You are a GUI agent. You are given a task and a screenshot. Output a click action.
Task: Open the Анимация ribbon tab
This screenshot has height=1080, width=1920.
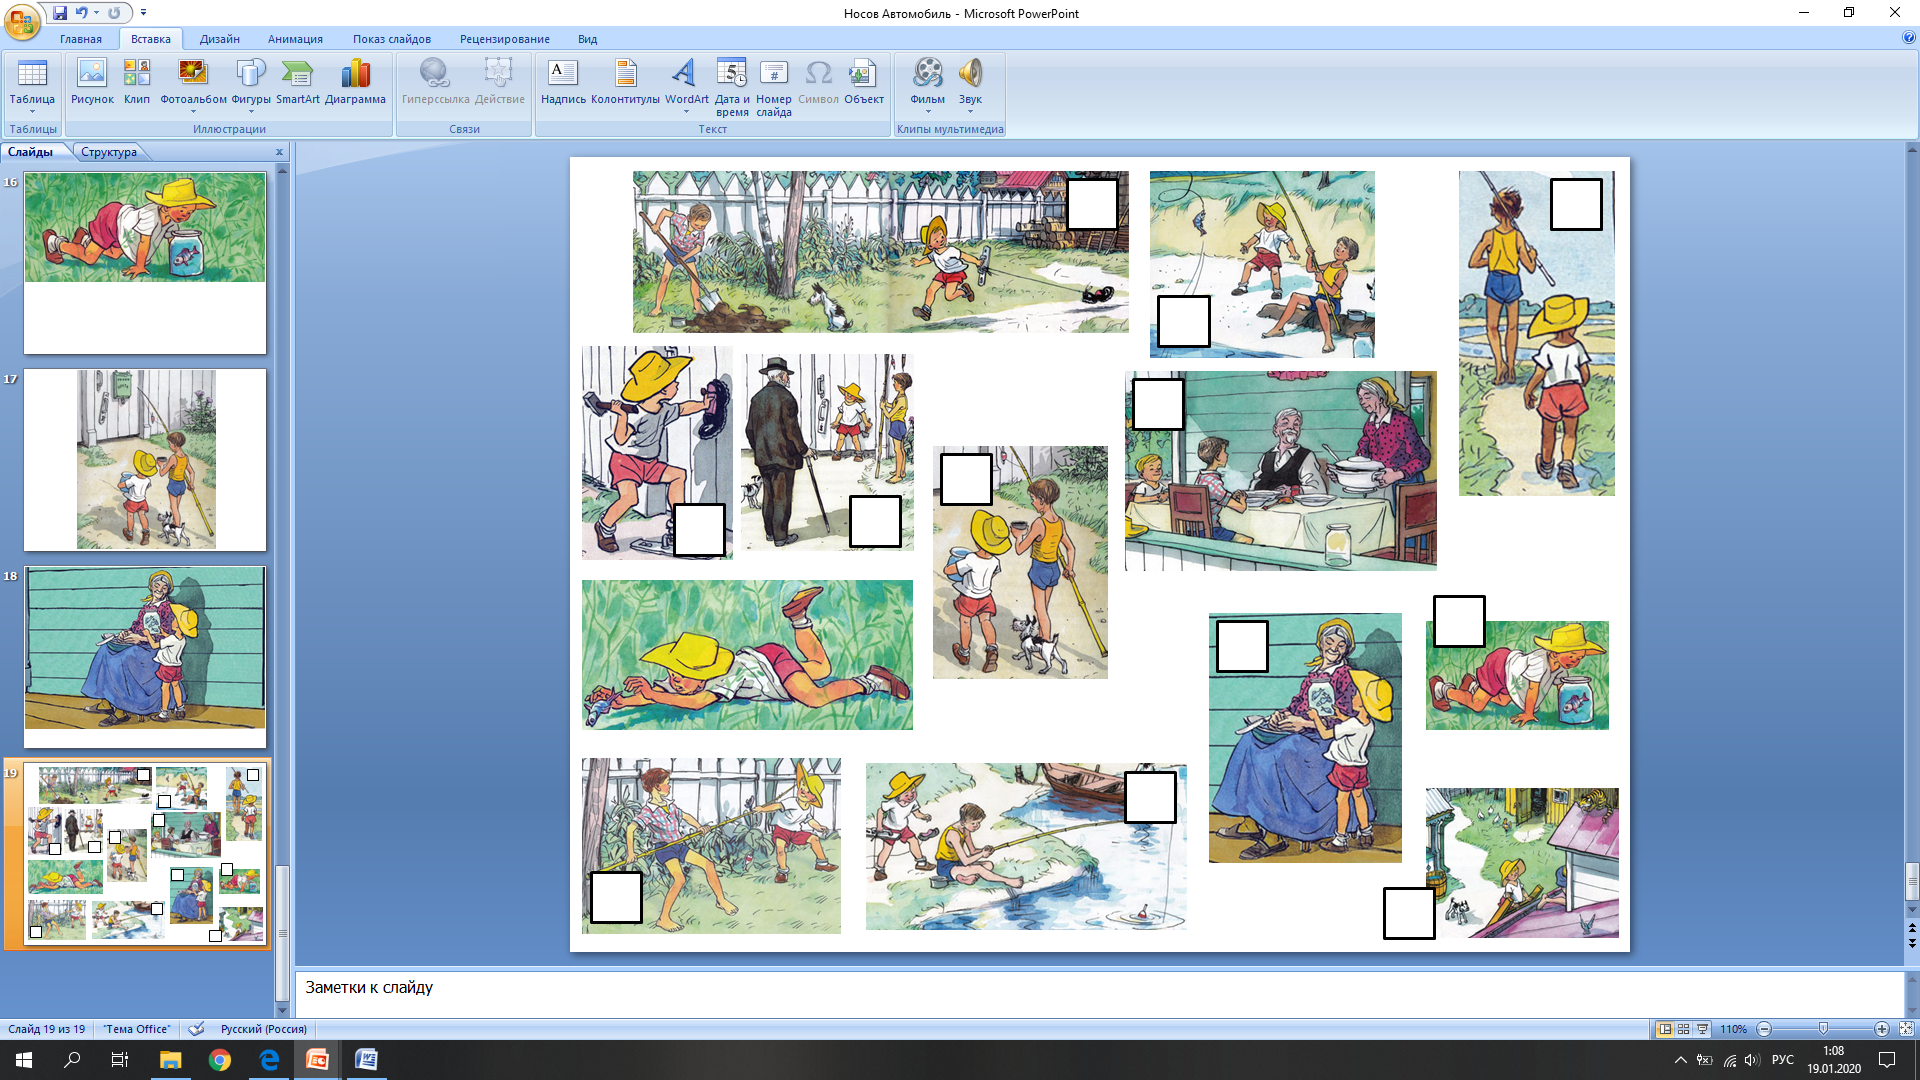tap(295, 39)
